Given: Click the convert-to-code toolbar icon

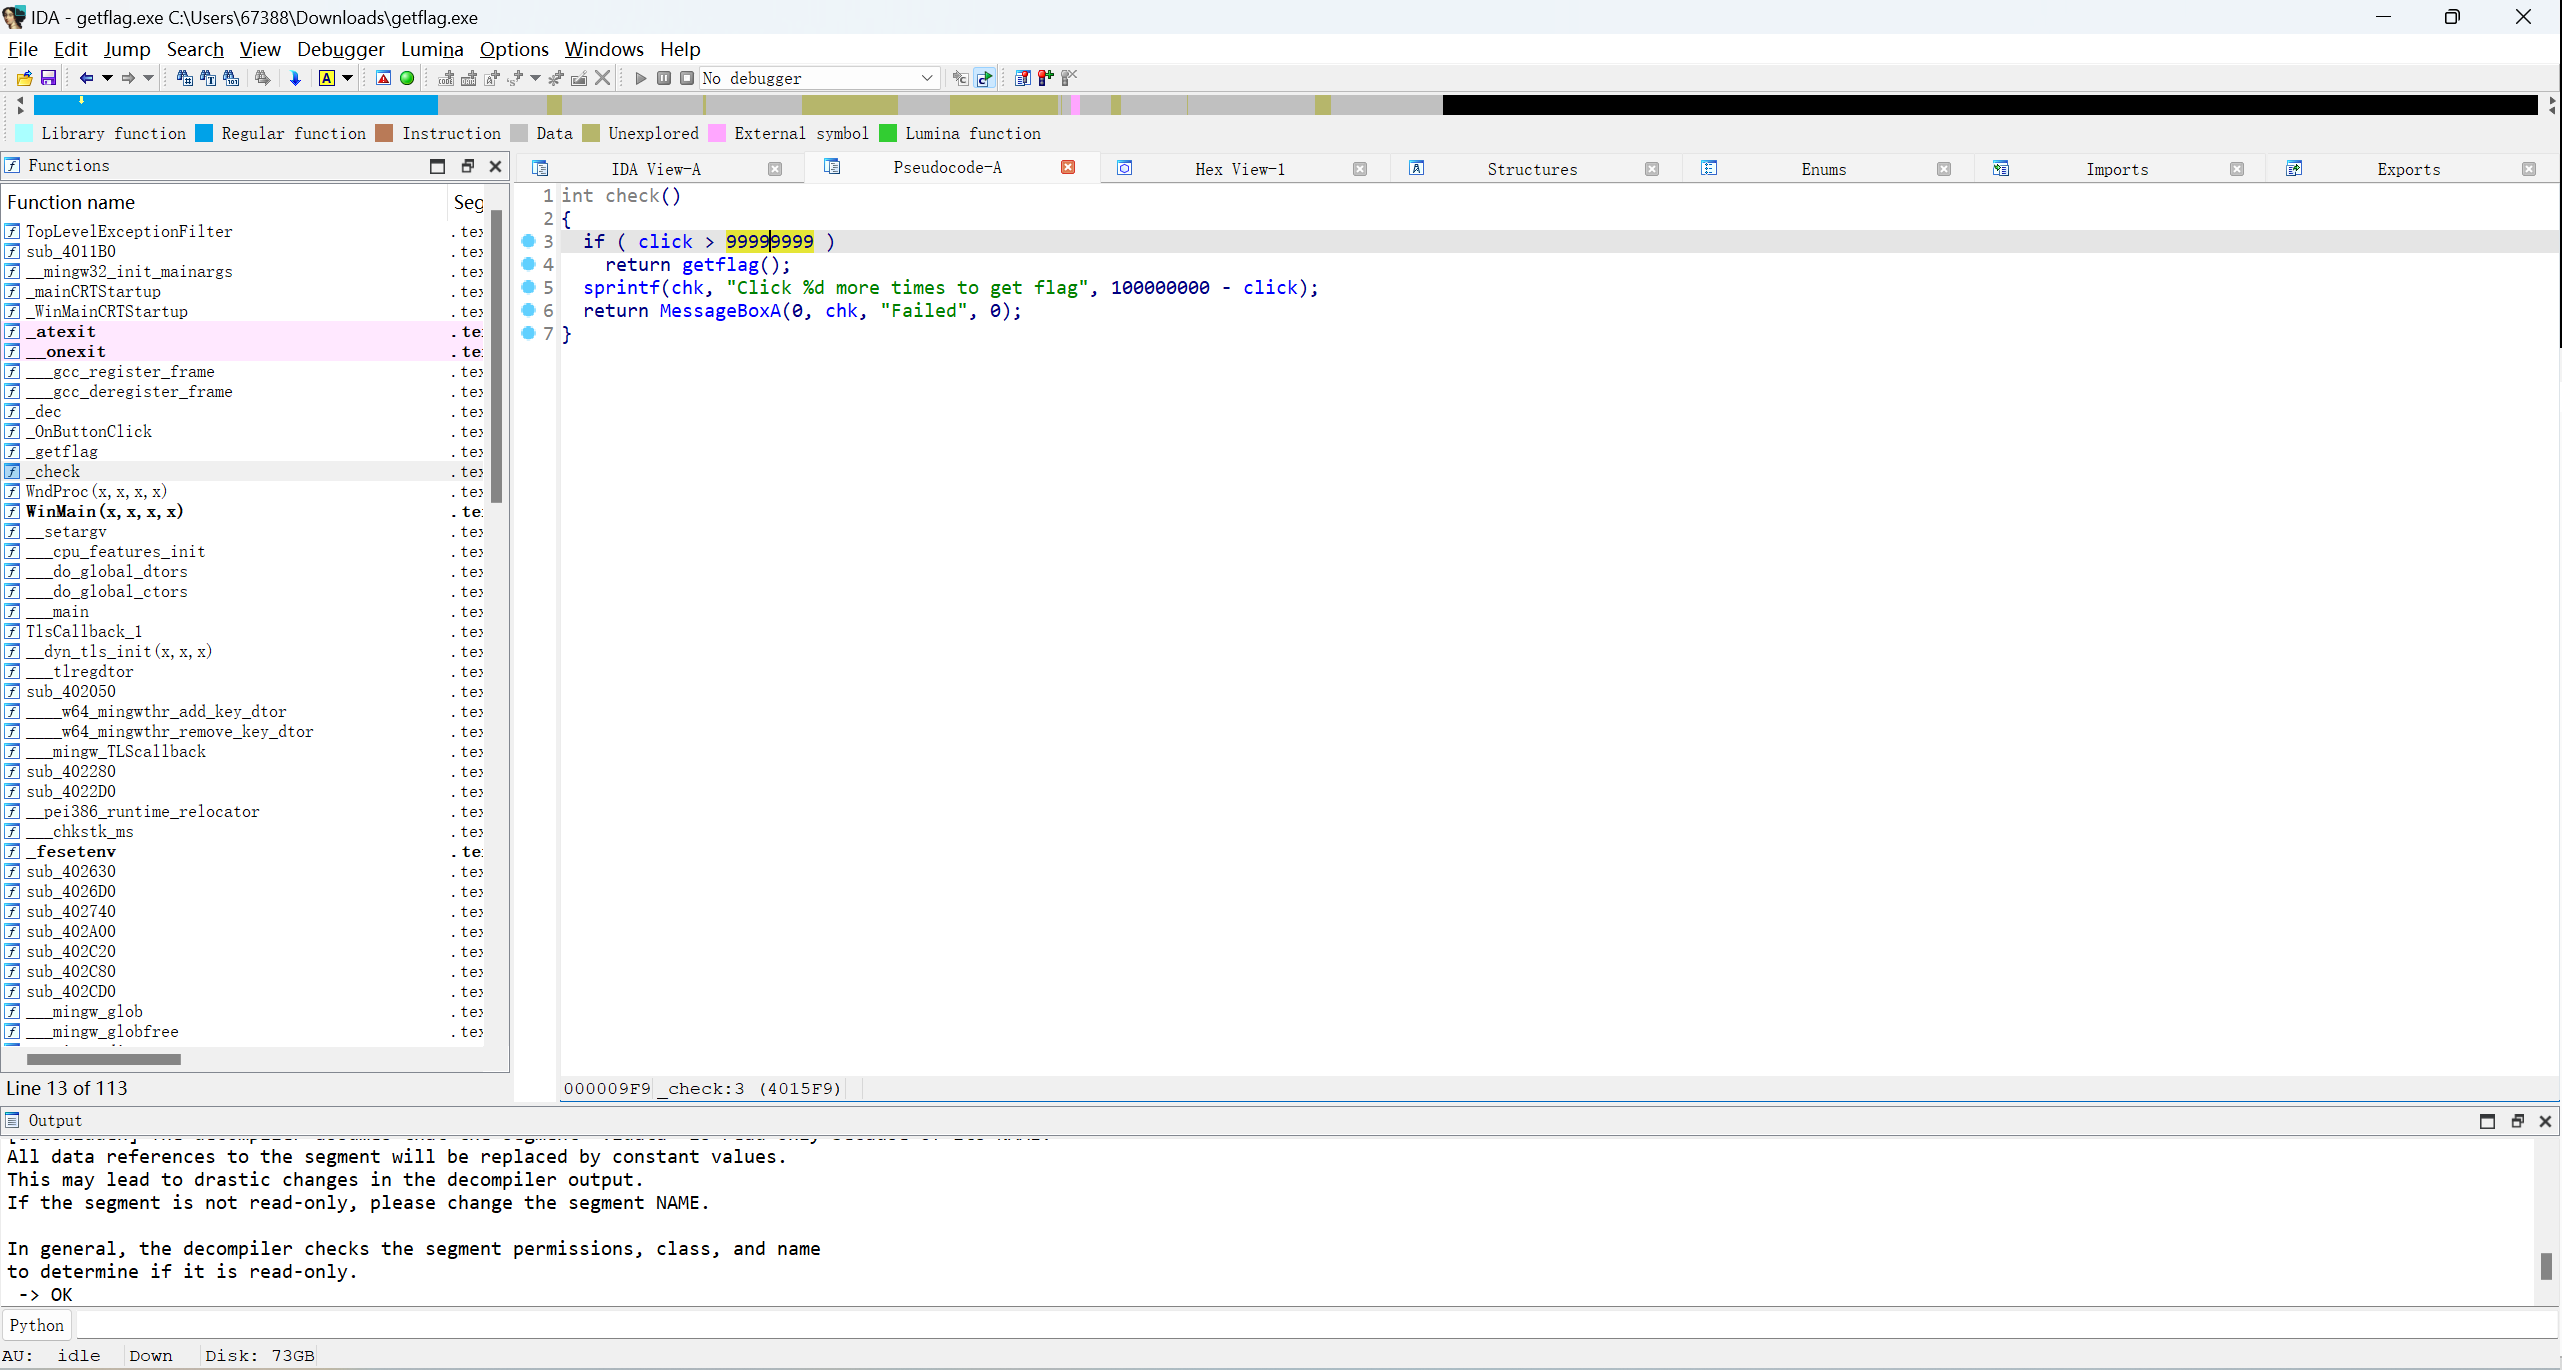Looking at the screenshot, I should coord(446,78).
